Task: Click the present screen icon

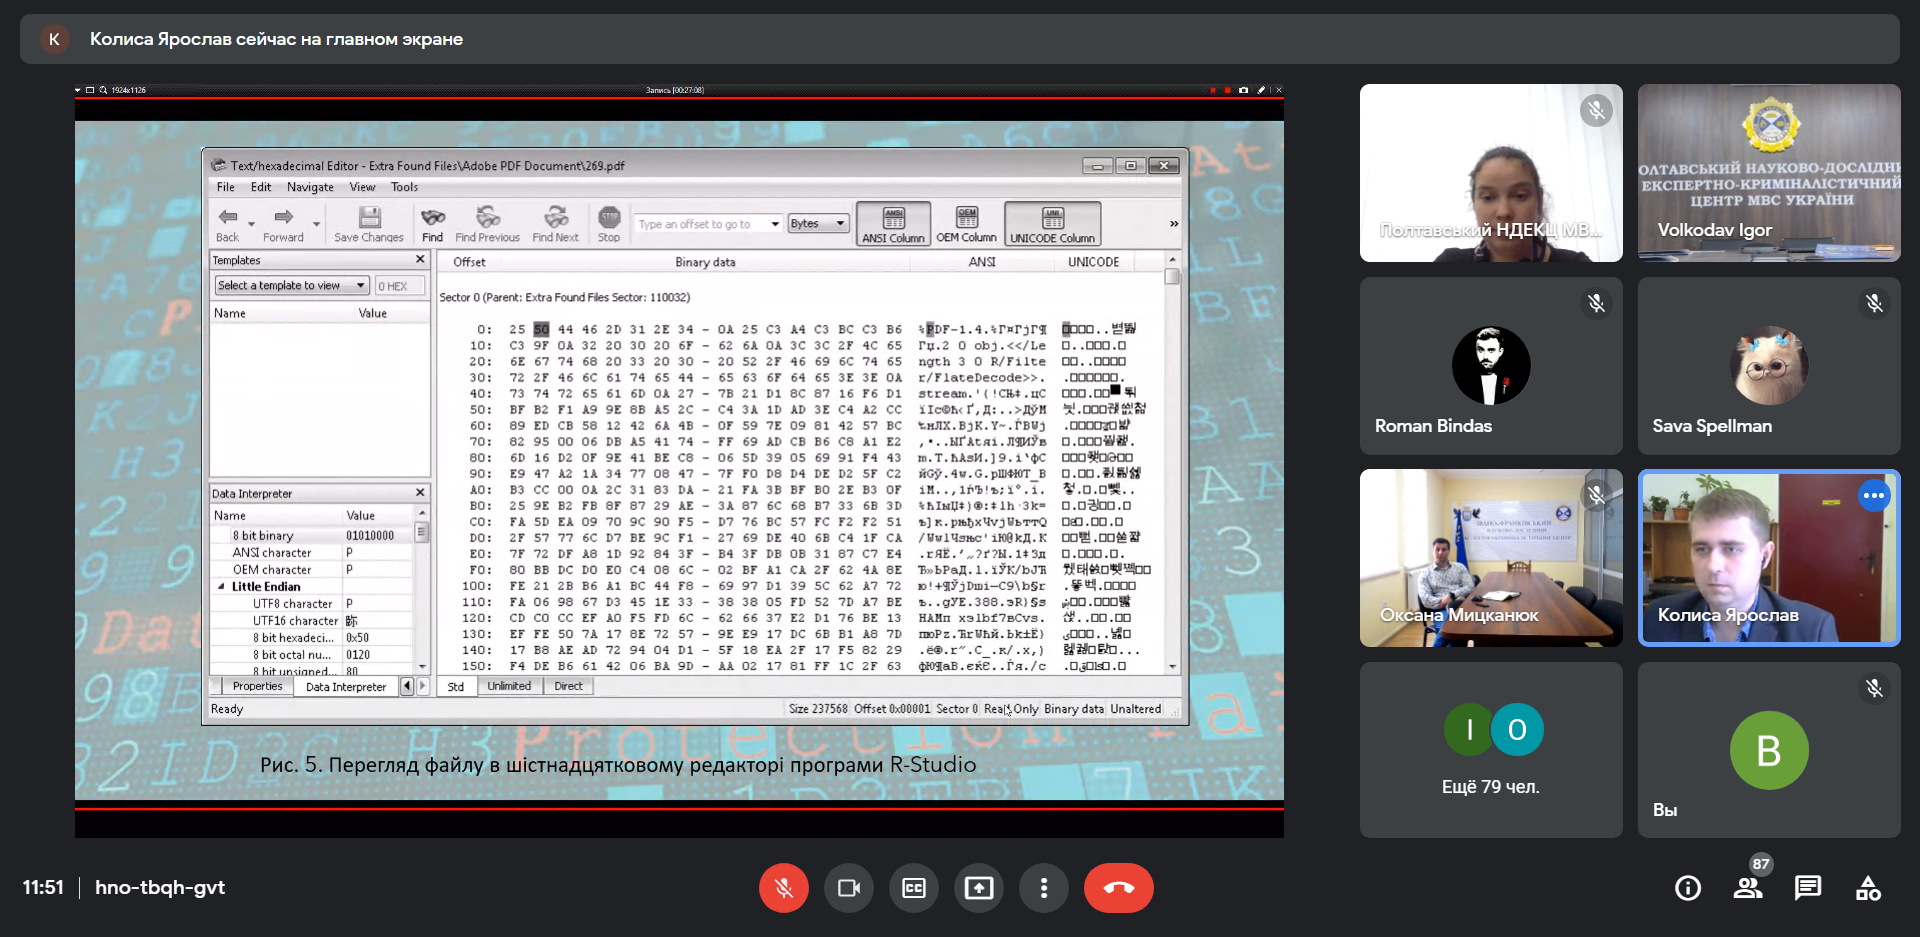Action: coord(979,888)
